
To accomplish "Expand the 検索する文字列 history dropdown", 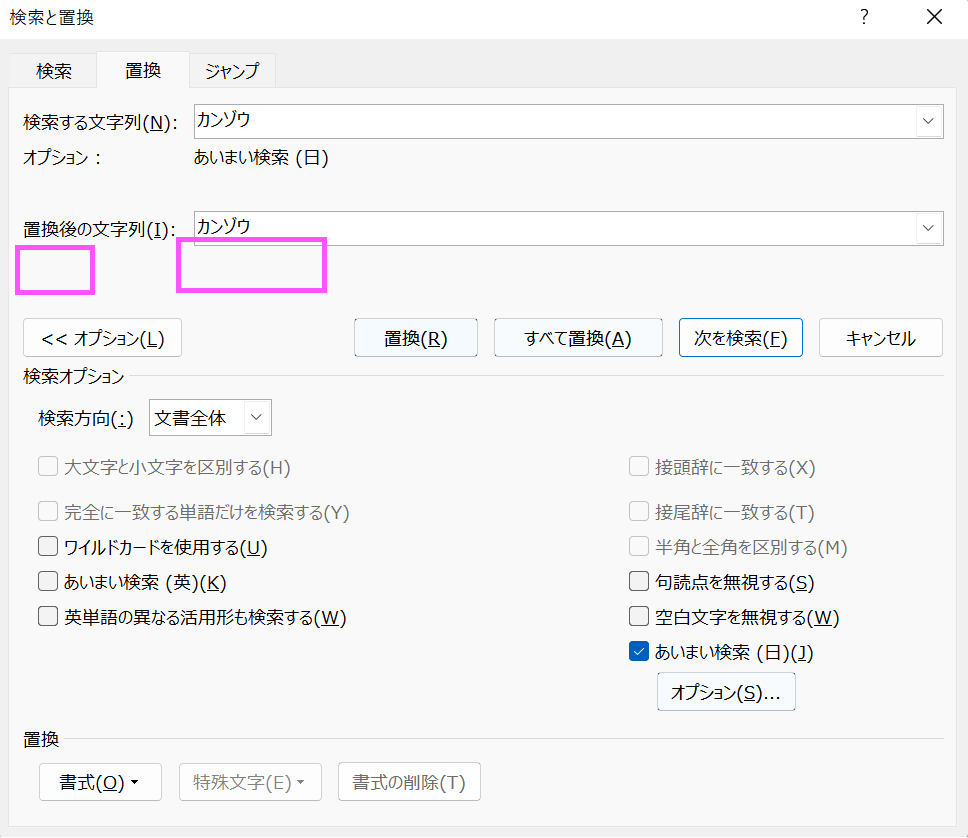I will 928,121.
